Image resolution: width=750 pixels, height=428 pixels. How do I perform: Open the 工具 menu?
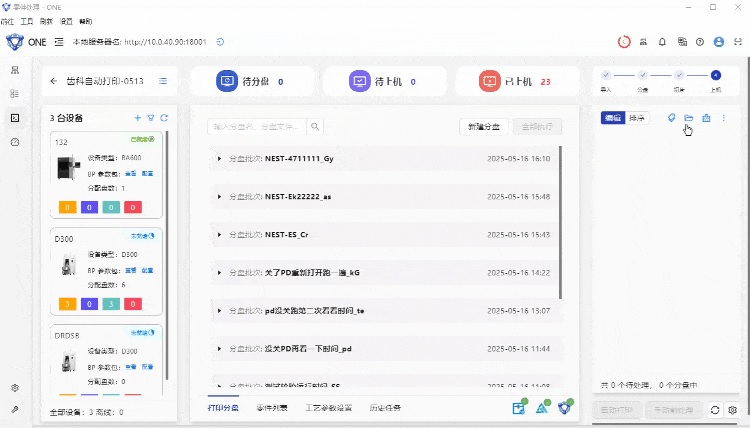[27, 21]
